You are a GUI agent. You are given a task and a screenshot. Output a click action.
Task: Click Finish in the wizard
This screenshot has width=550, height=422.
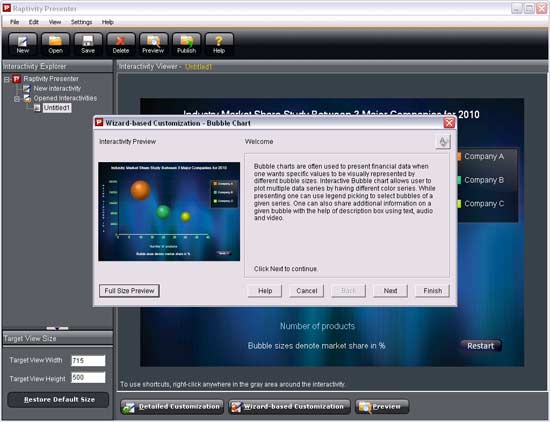(432, 291)
